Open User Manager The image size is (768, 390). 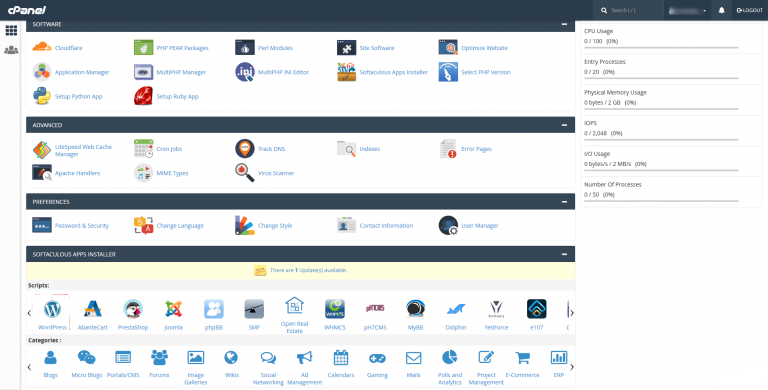point(468,225)
